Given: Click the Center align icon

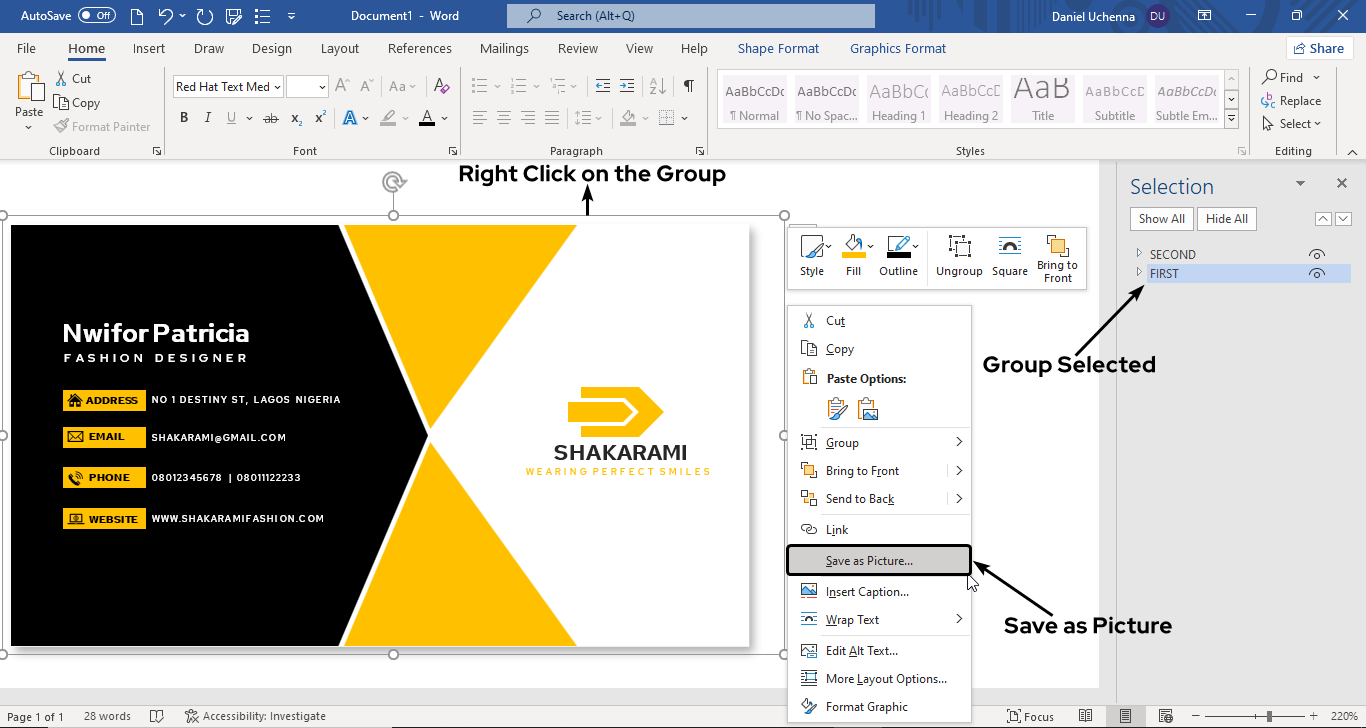Looking at the screenshot, I should [504, 118].
